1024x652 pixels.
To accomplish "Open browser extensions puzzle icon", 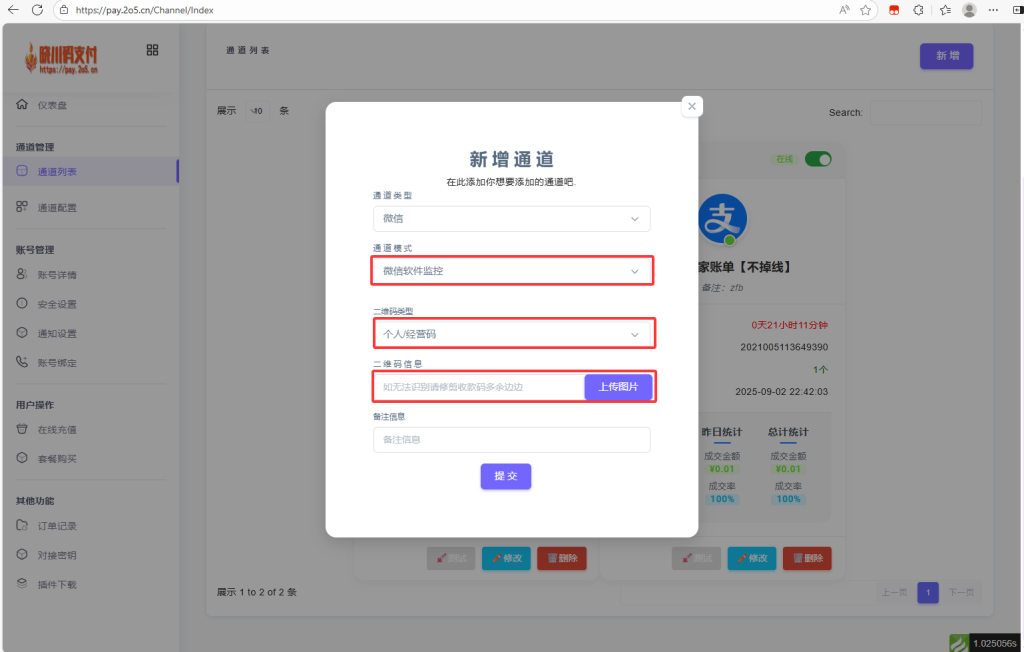I will (919, 10).
